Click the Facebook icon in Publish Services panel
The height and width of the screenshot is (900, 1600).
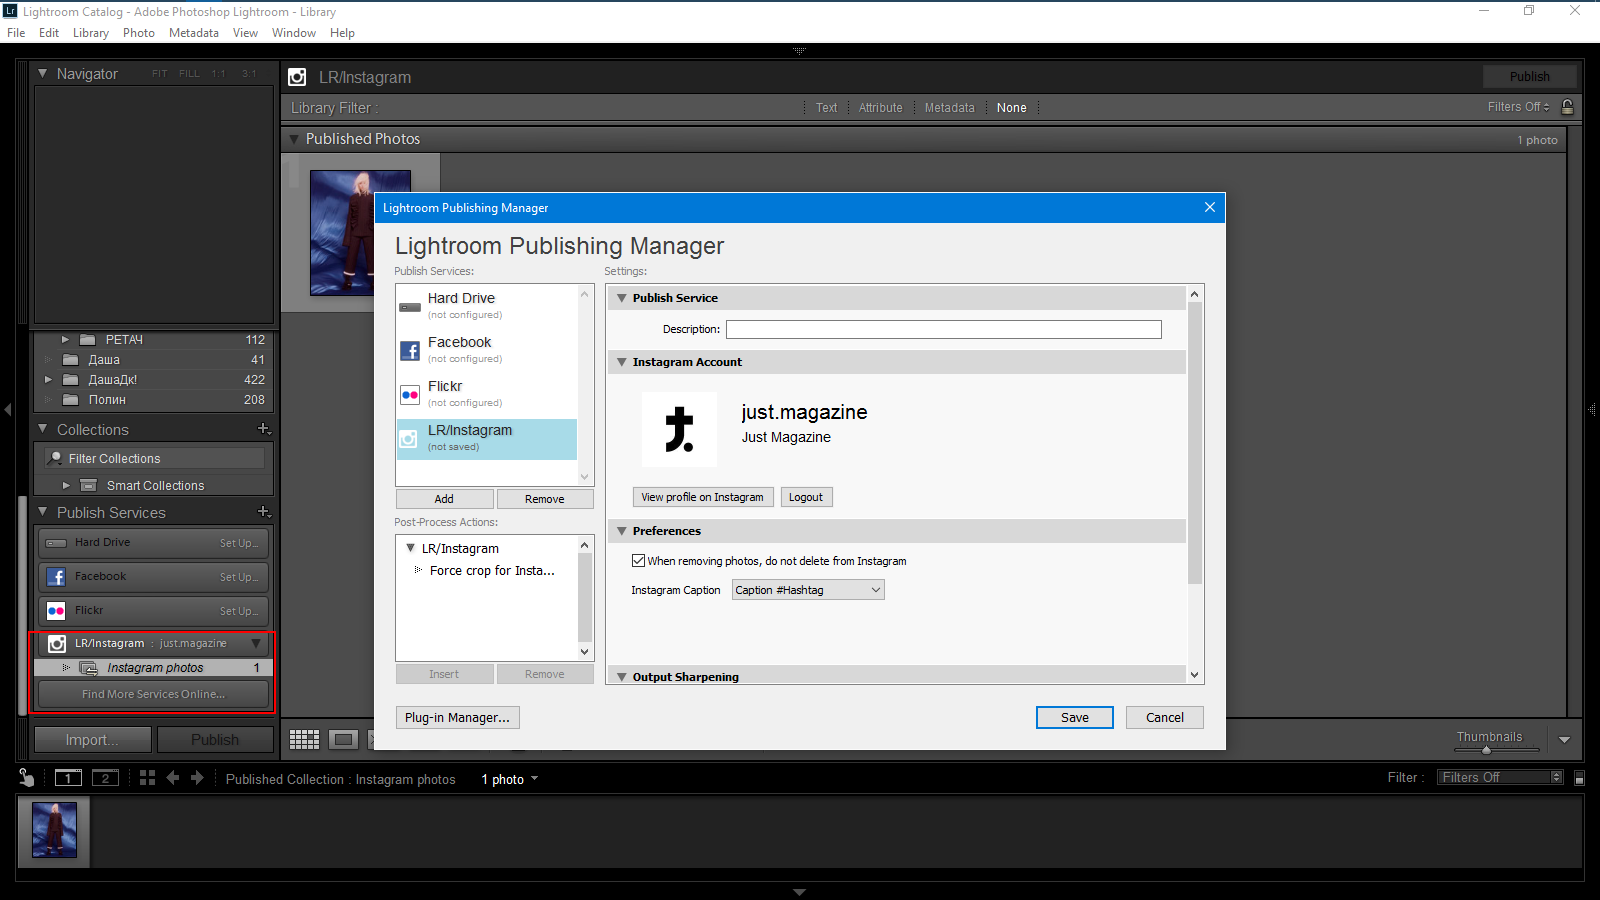tap(56, 577)
